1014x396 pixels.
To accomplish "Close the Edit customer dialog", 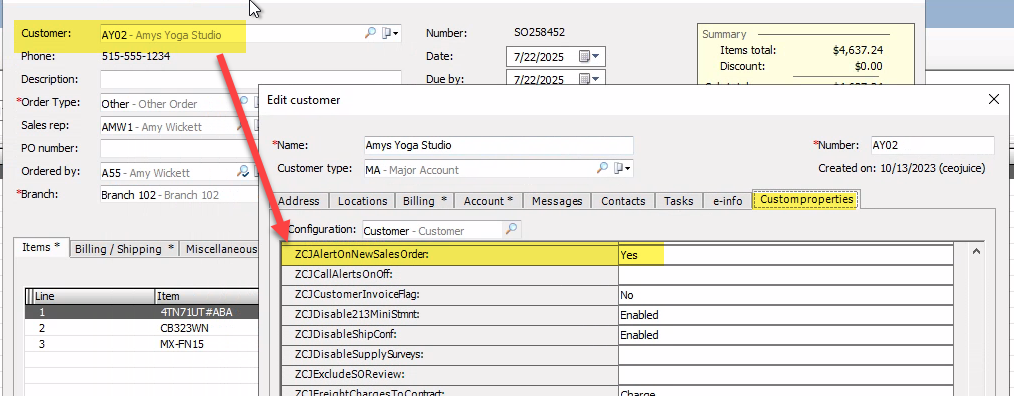I will (994, 99).
